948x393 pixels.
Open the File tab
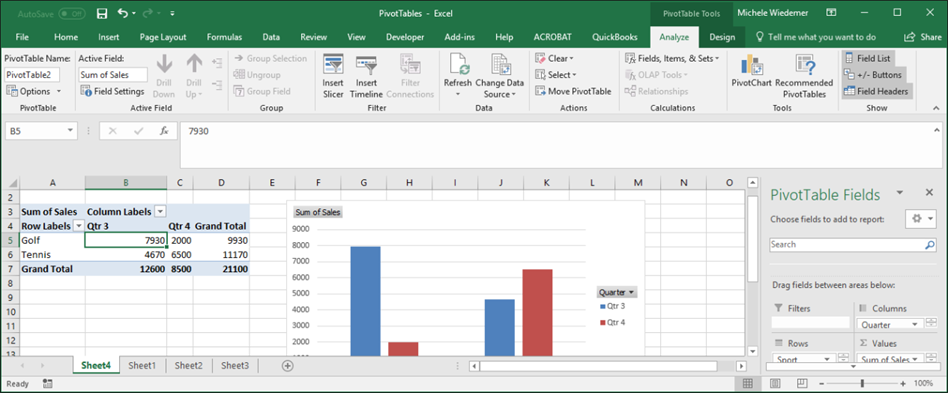point(22,37)
